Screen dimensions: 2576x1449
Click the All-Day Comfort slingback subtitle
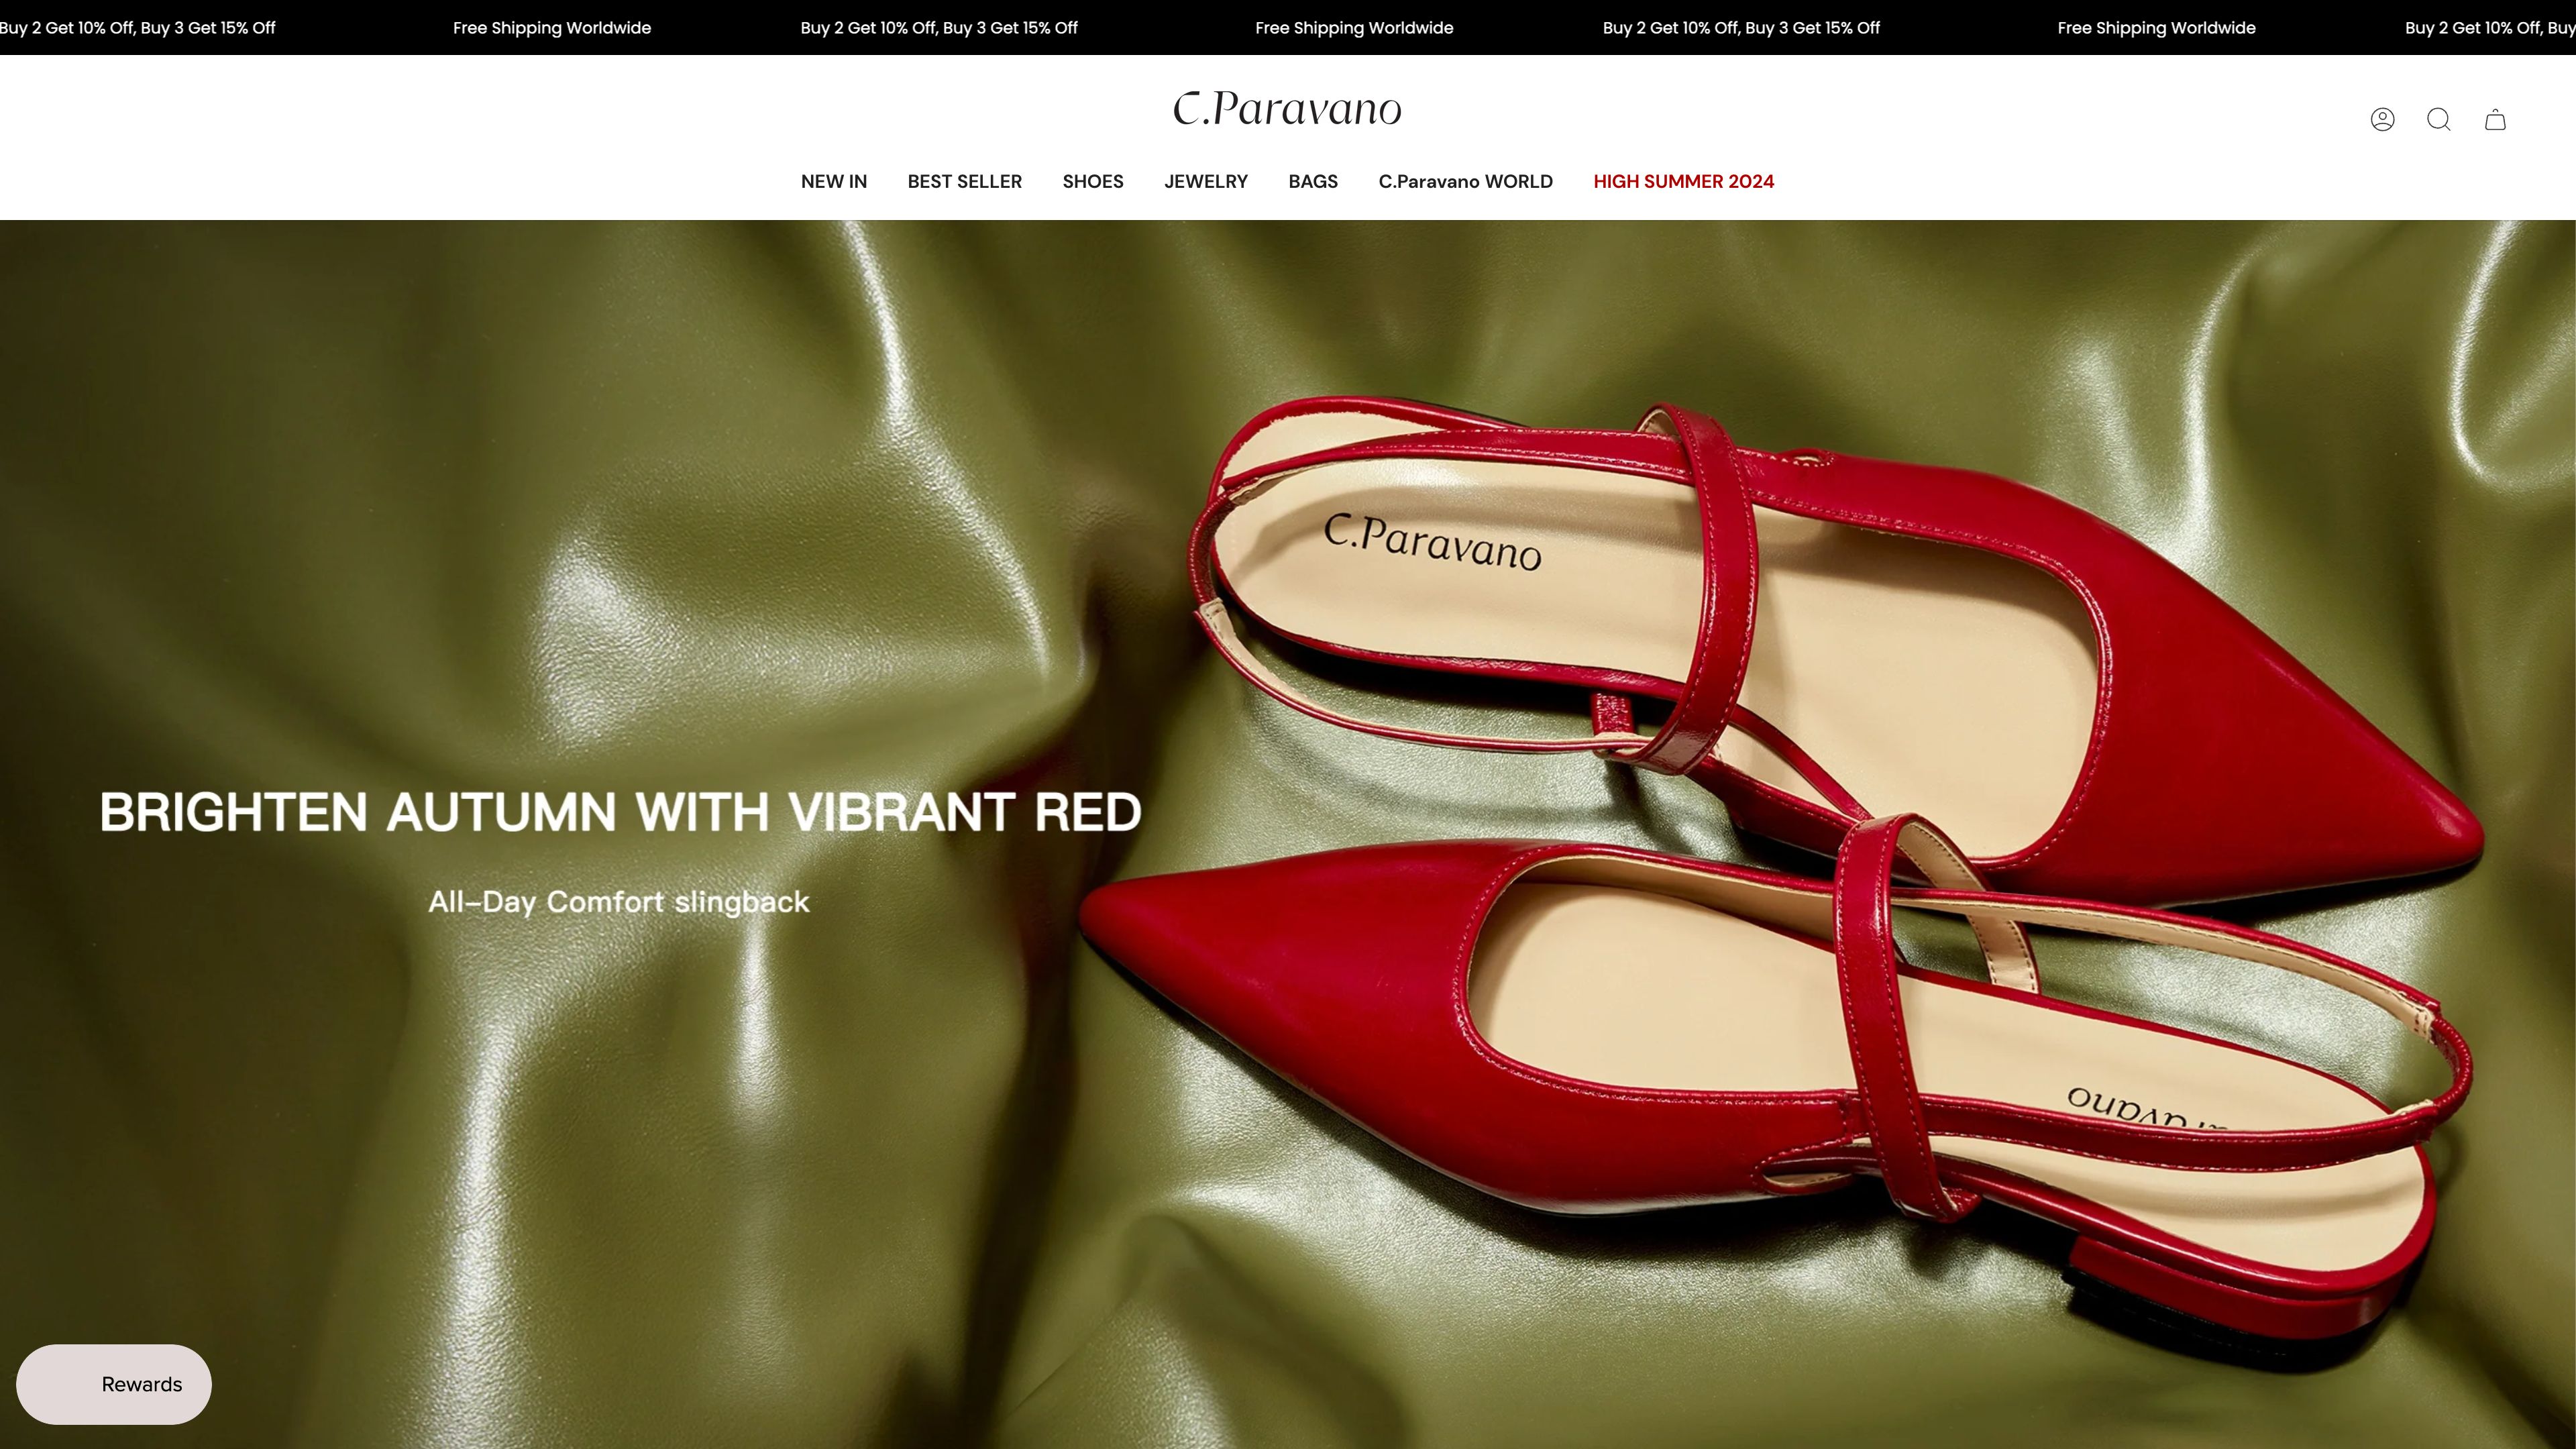[618, 902]
